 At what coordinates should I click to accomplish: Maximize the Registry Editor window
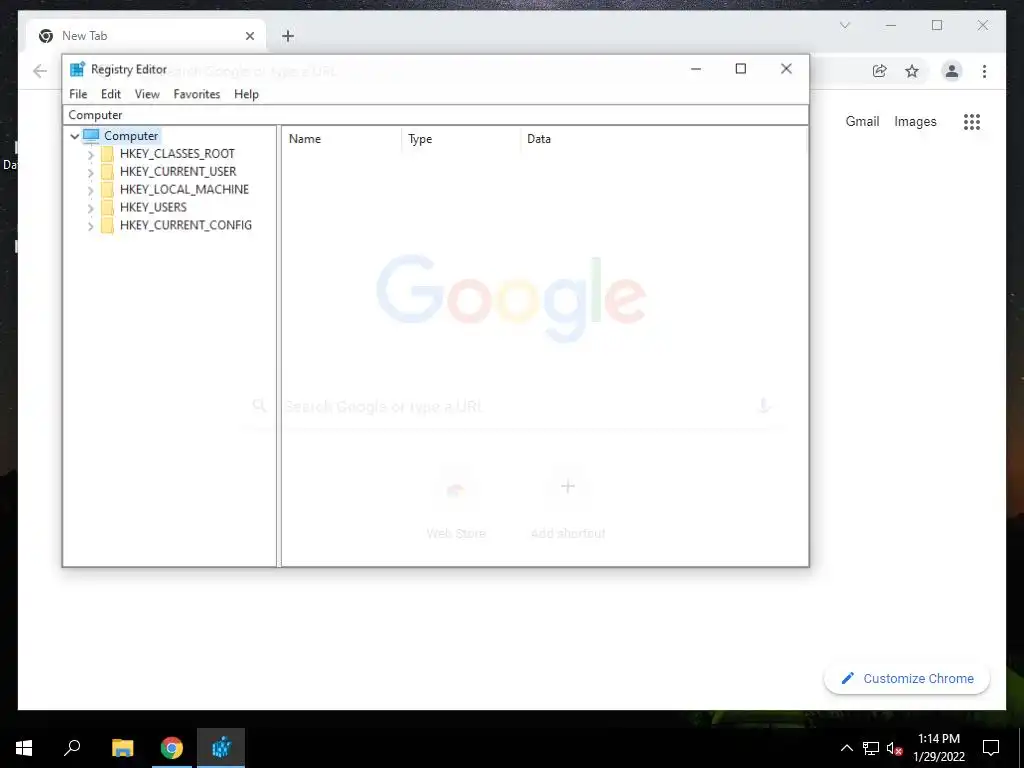(x=741, y=69)
